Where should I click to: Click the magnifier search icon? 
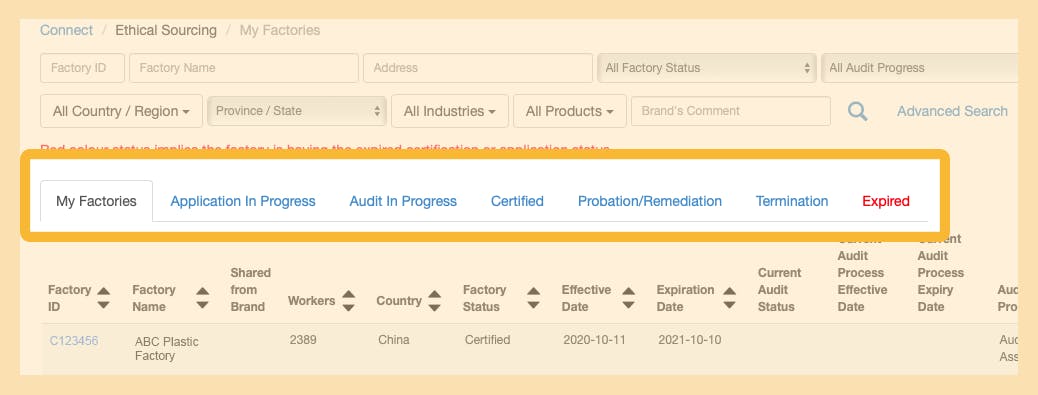click(x=857, y=111)
